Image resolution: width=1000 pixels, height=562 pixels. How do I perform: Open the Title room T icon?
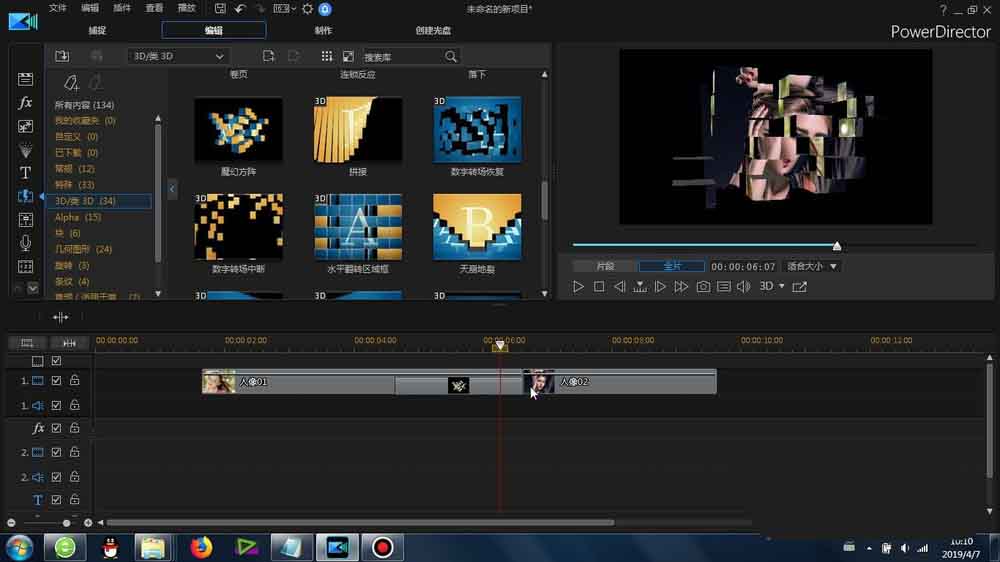point(26,172)
